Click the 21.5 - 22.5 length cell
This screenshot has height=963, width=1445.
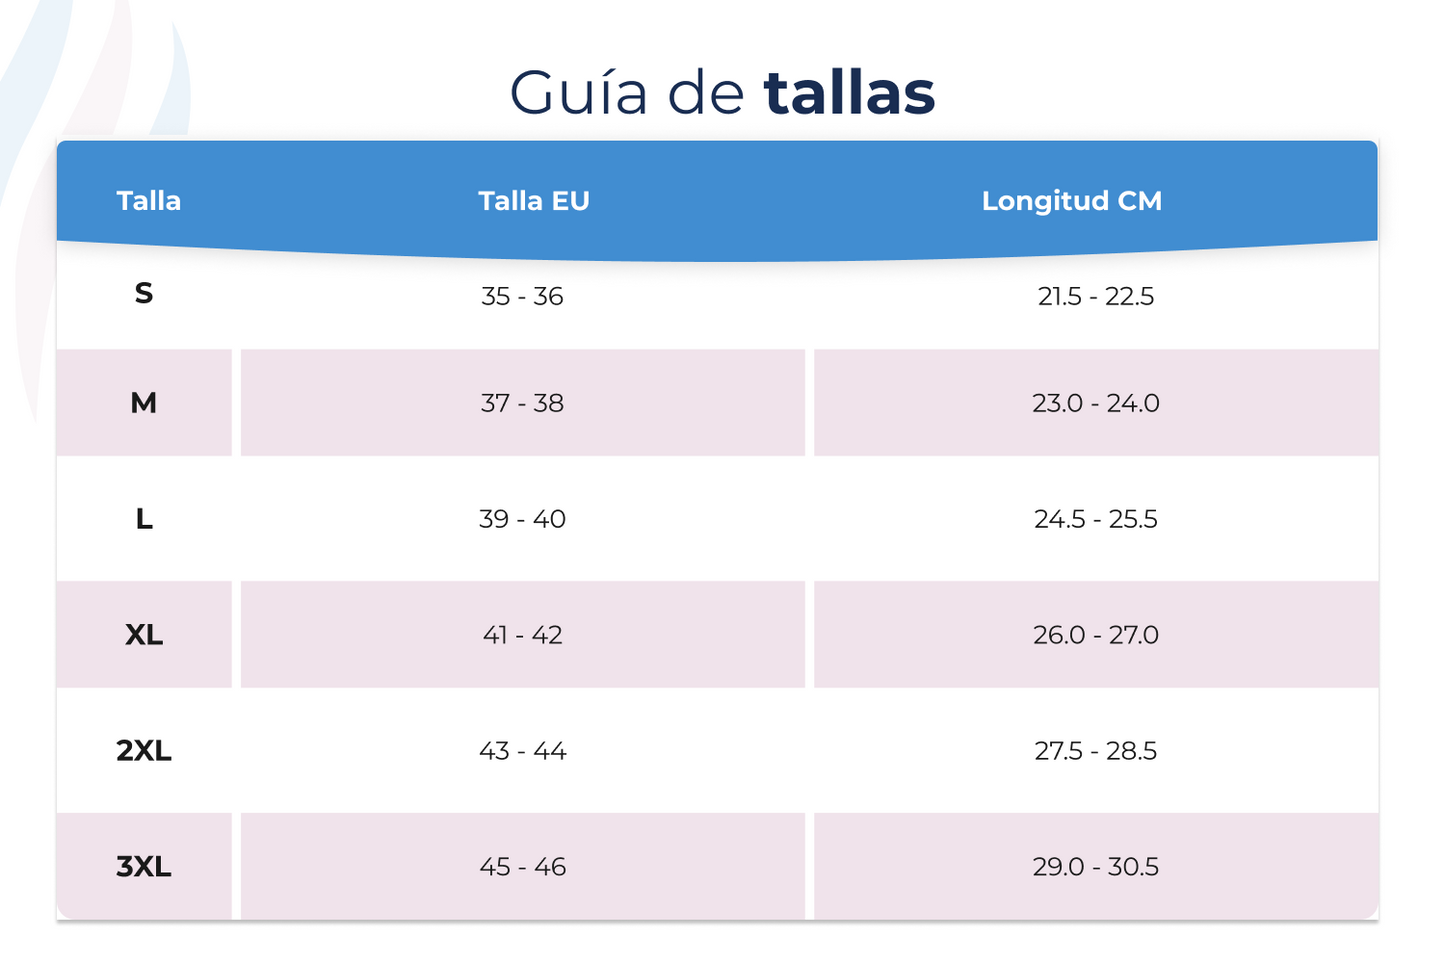pyautogui.click(x=1095, y=297)
